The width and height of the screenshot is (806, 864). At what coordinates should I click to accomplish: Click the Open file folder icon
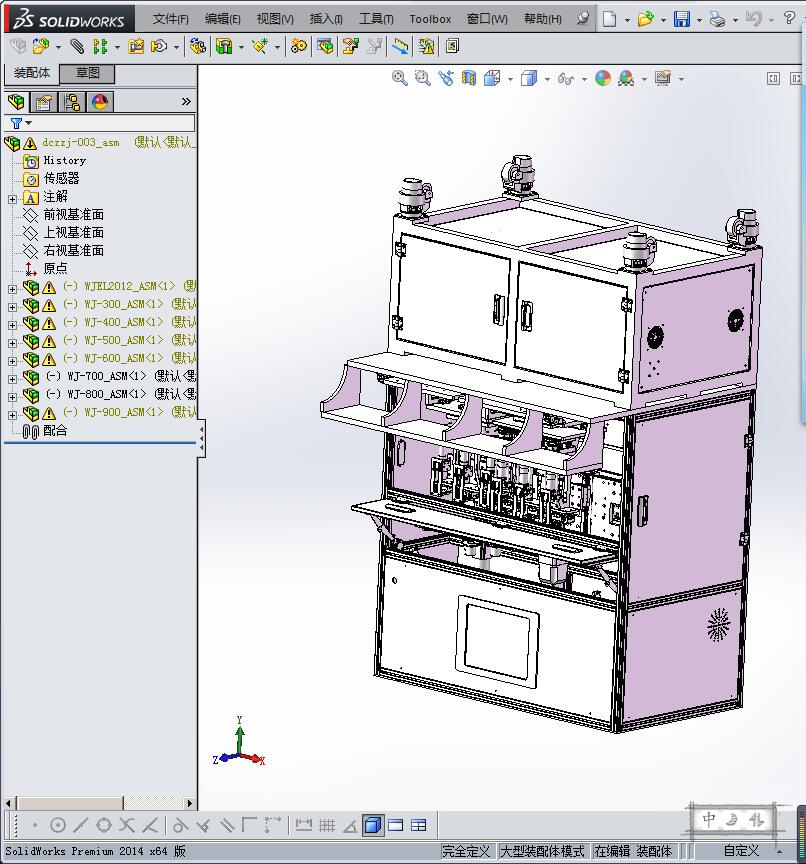pos(645,19)
